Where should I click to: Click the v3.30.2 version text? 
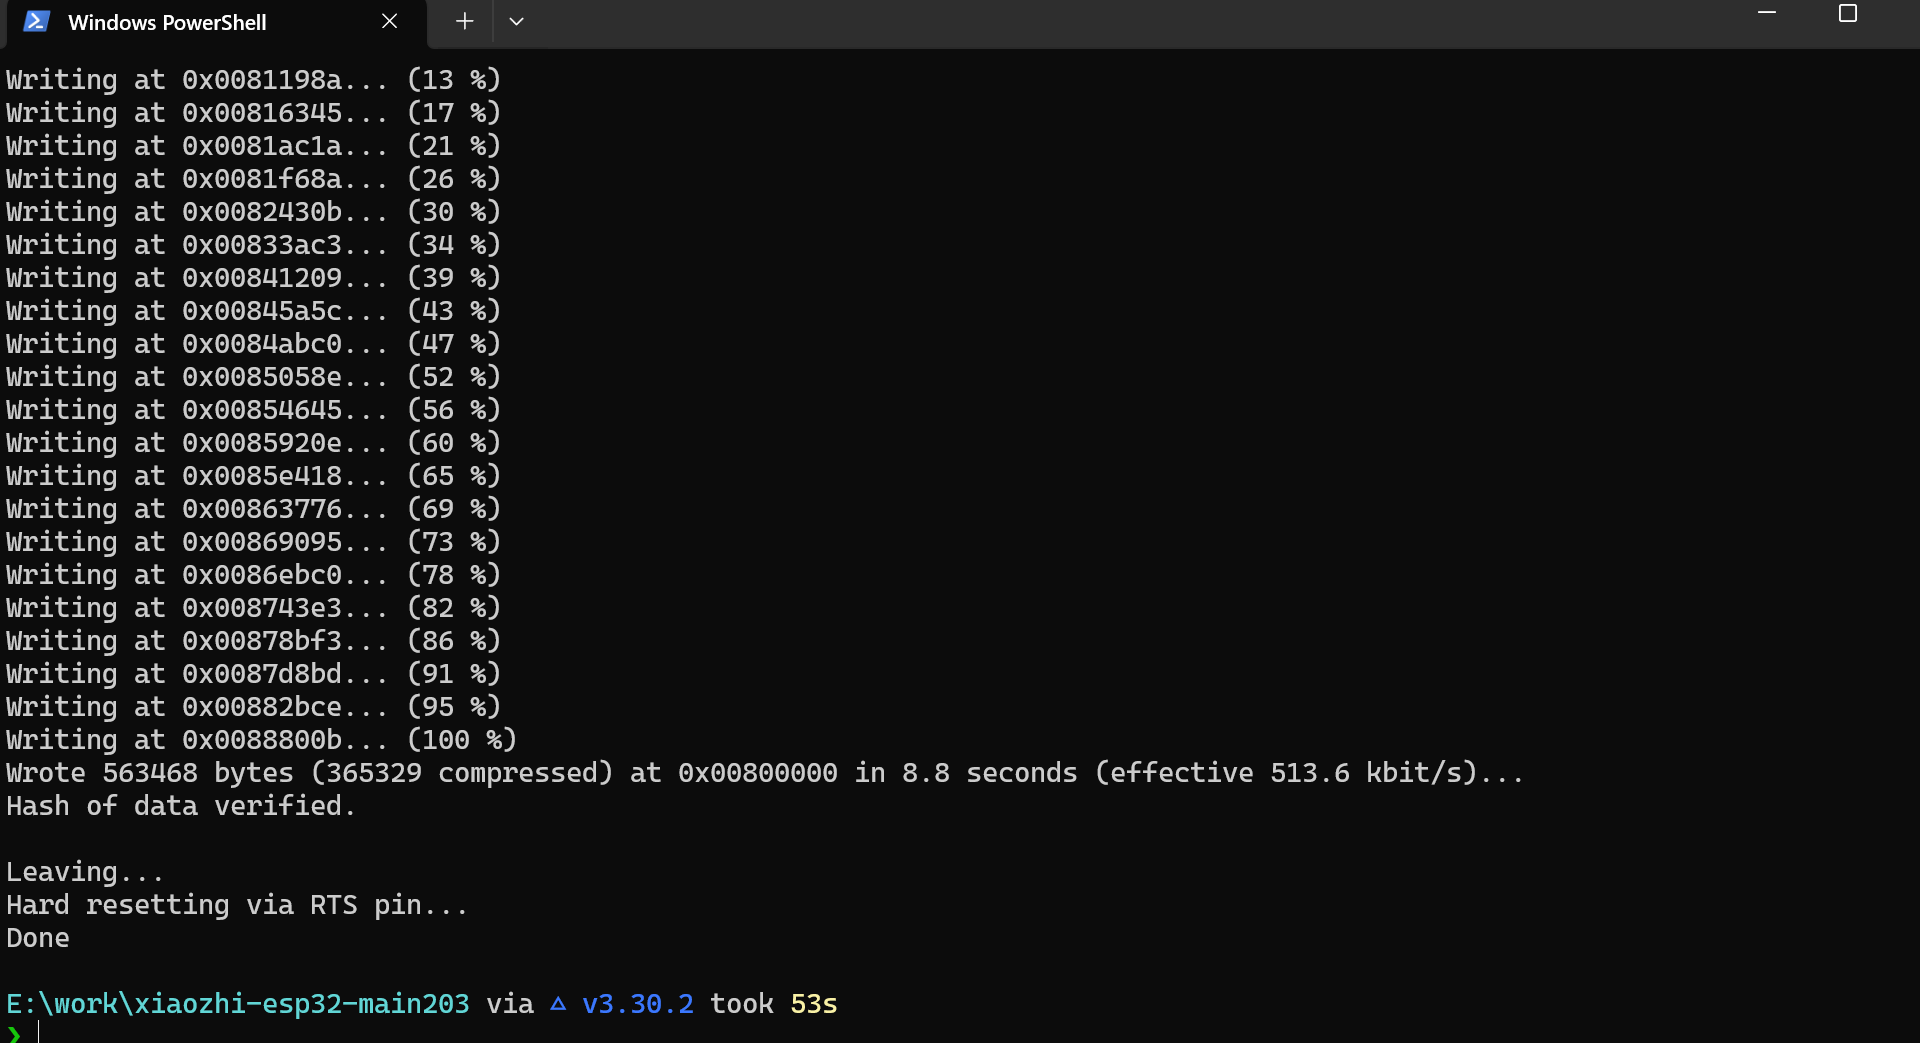point(637,1004)
